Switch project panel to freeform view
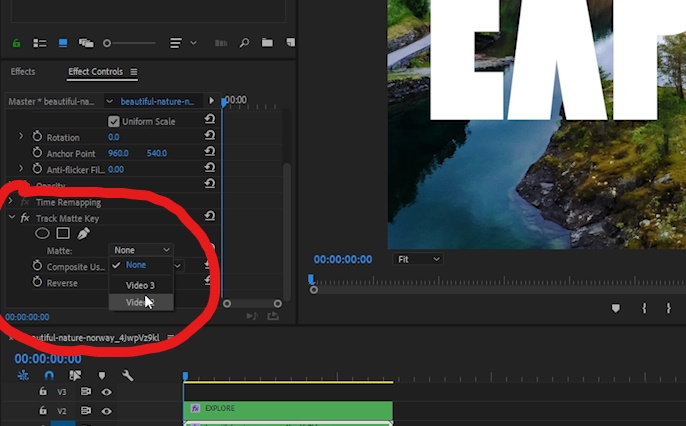The width and height of the screenshot is (686, 426). coord(86,43)
